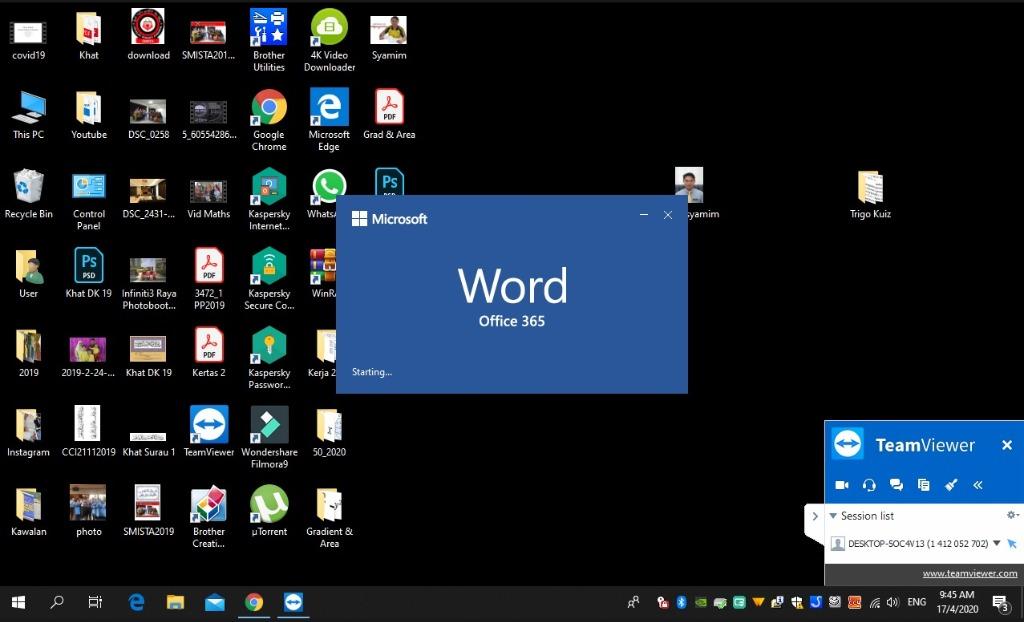Click the double-chevron icon in TeamViewer toolbar
The width and height of the screenshot is (1024, 622).
point(978,485)
